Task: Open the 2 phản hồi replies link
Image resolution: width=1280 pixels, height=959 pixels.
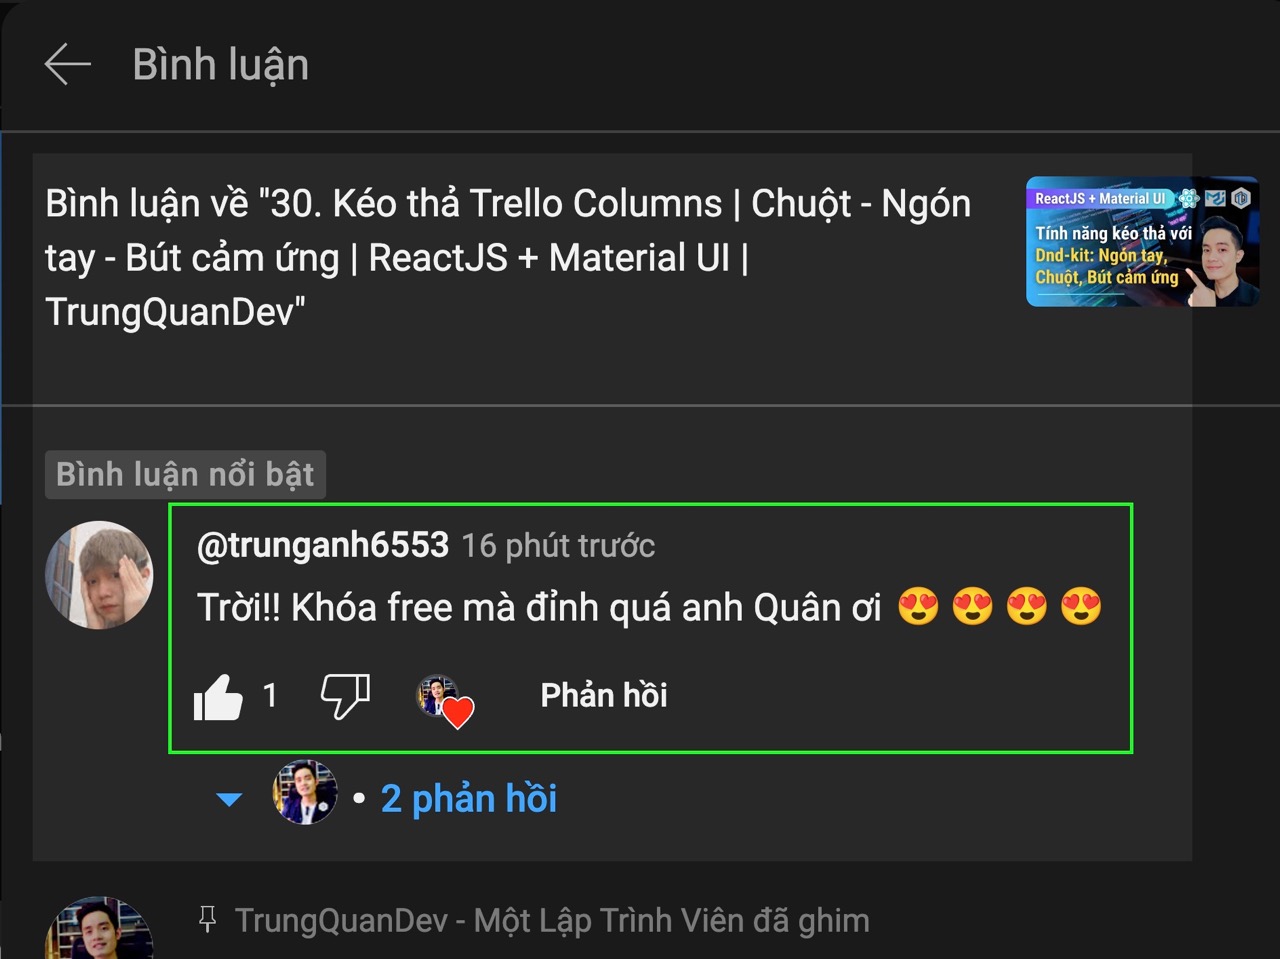Action: (x=469, y=799)
